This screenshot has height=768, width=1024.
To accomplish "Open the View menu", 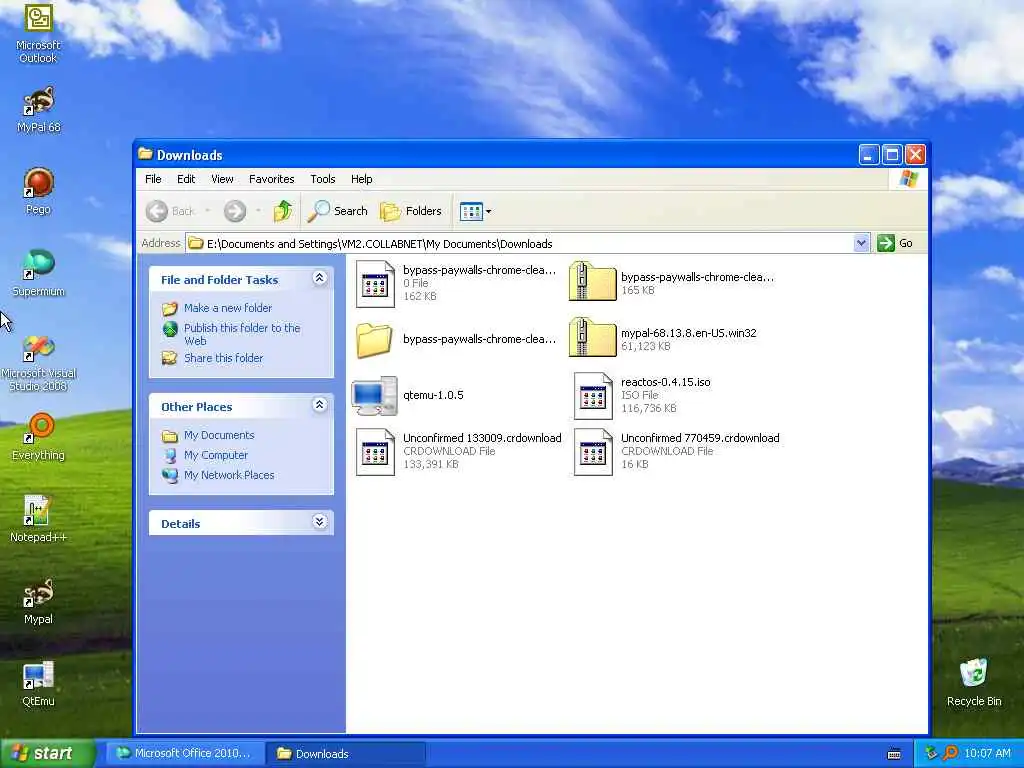I will [x=222, y=179].
